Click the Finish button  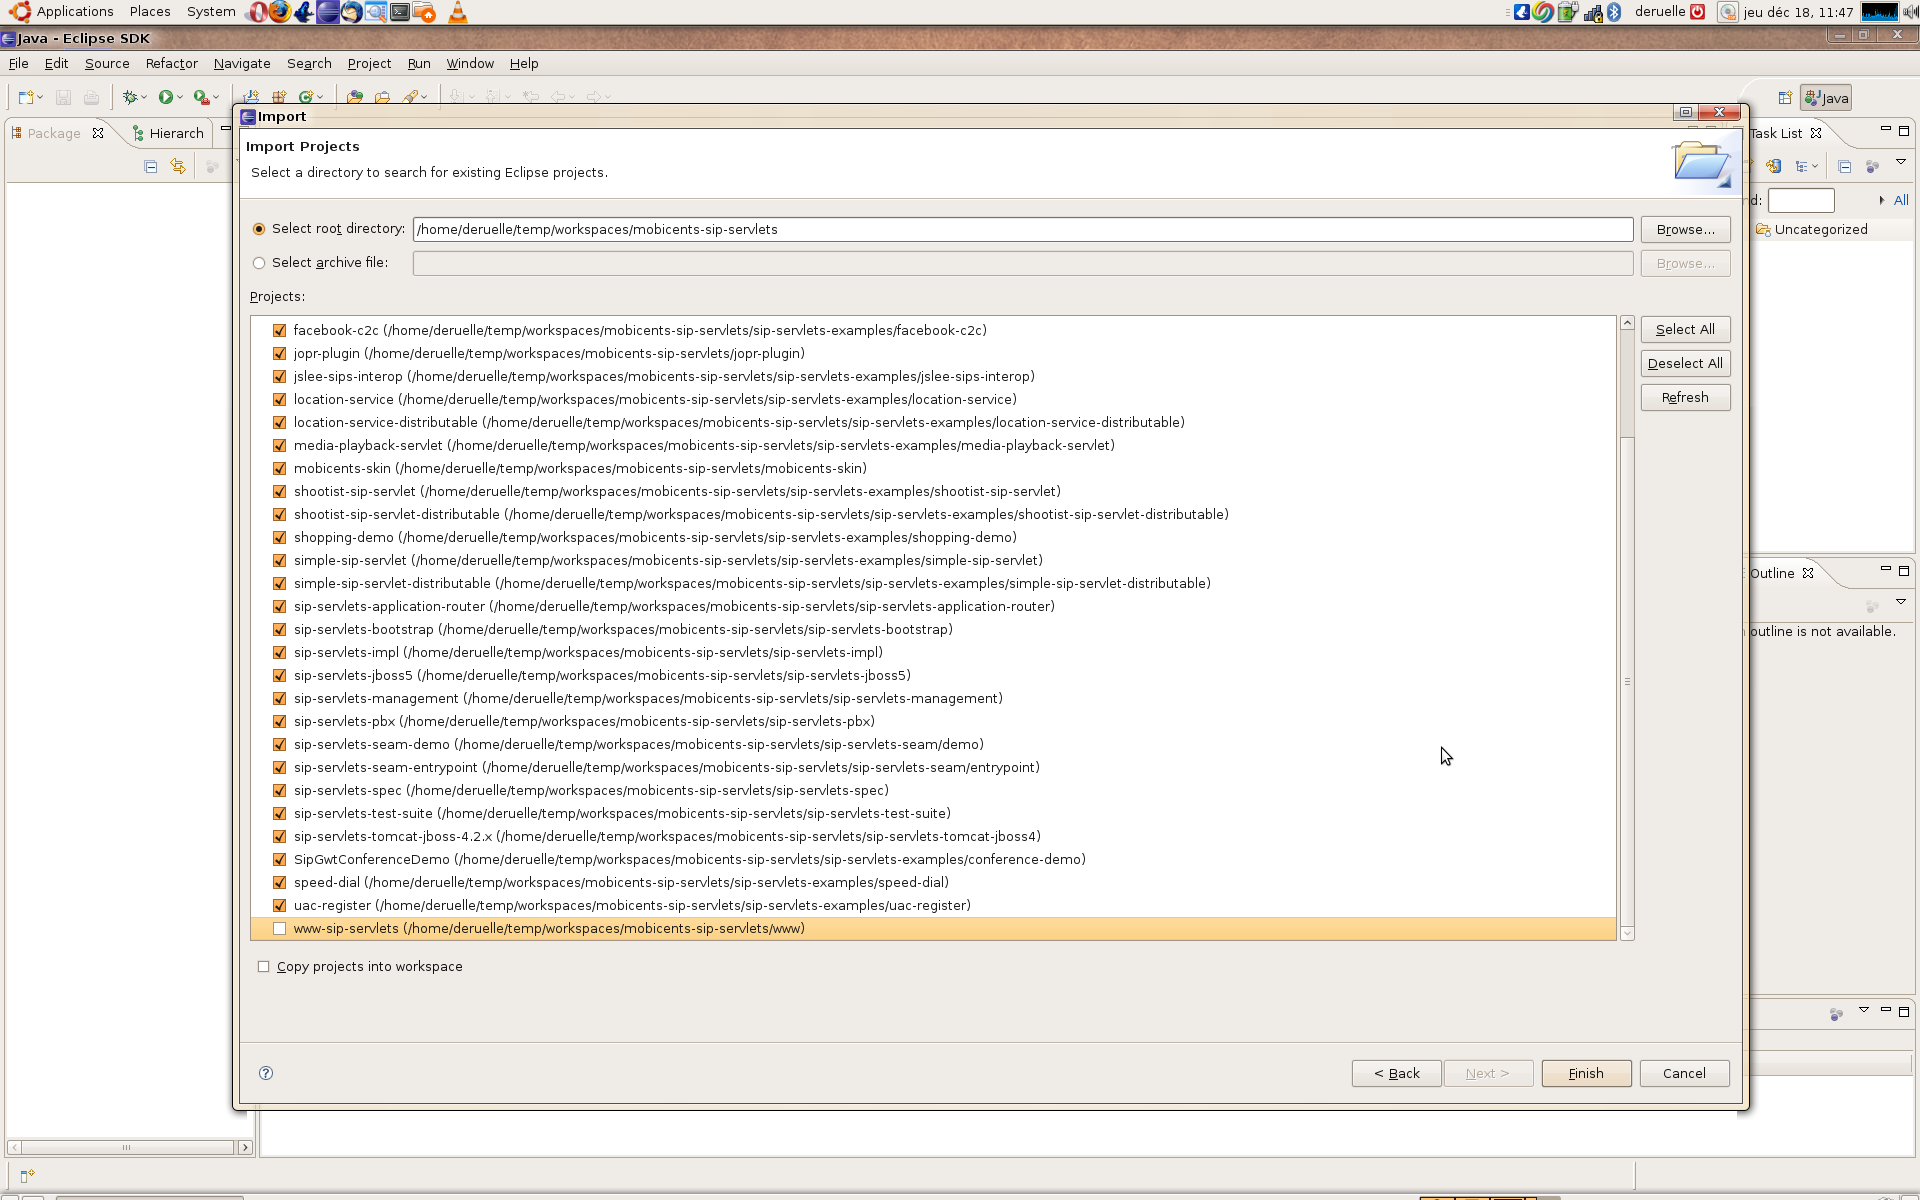click(1585, 1073)
